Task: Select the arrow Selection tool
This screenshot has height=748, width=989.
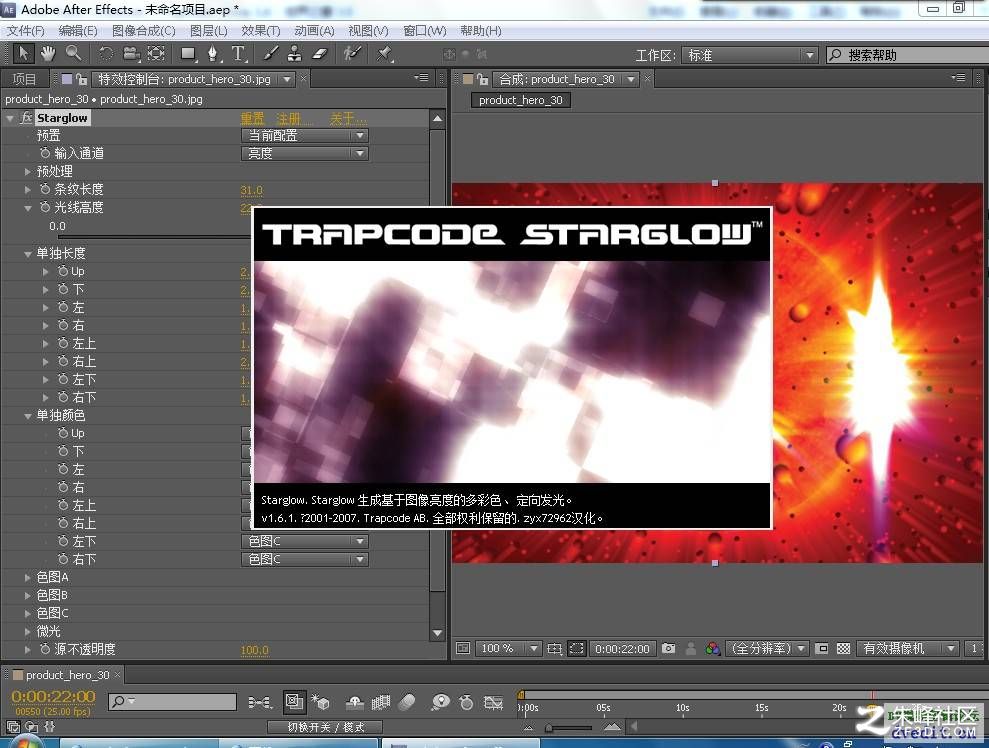Action: click(x=23, y=54)
